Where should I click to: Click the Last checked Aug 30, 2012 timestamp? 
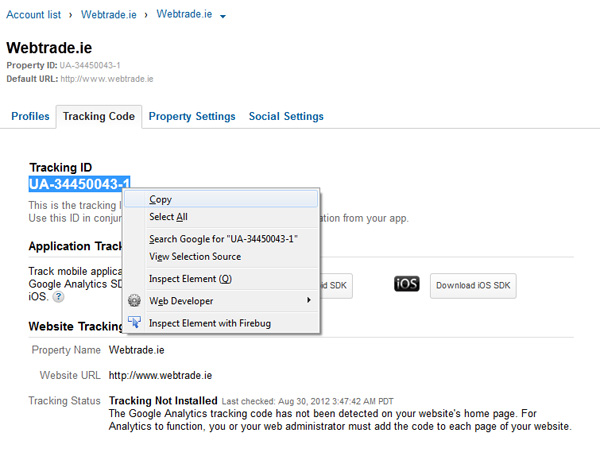[x=307, y=401]
